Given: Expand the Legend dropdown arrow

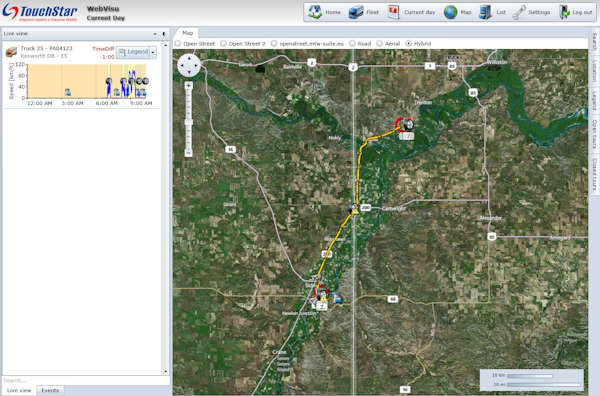Looking at the screenshot, I should (153, 52).
